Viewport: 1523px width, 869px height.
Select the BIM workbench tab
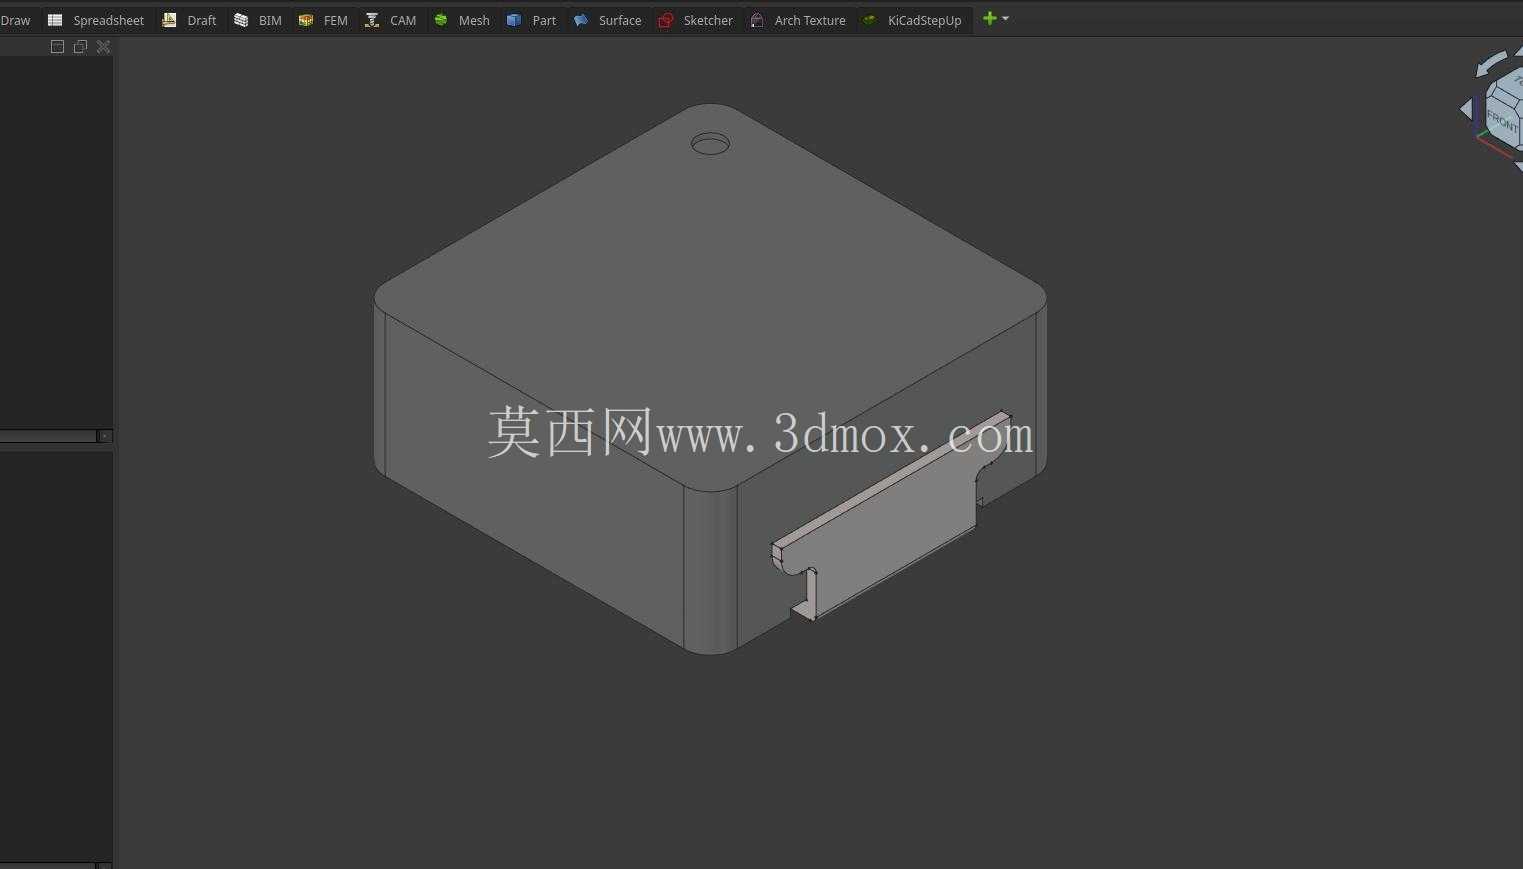pyautogui.click(x=258, y=20)
